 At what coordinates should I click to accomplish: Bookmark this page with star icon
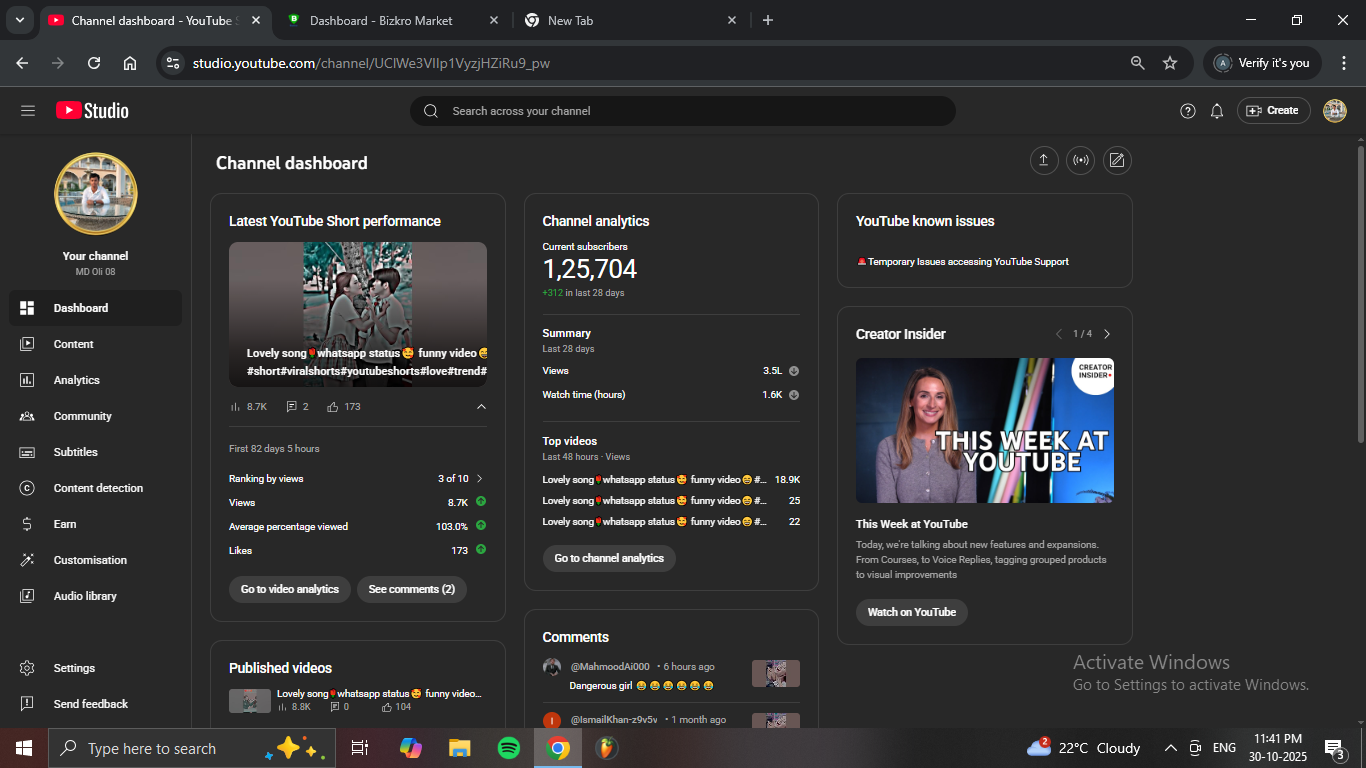(1169, 63)
